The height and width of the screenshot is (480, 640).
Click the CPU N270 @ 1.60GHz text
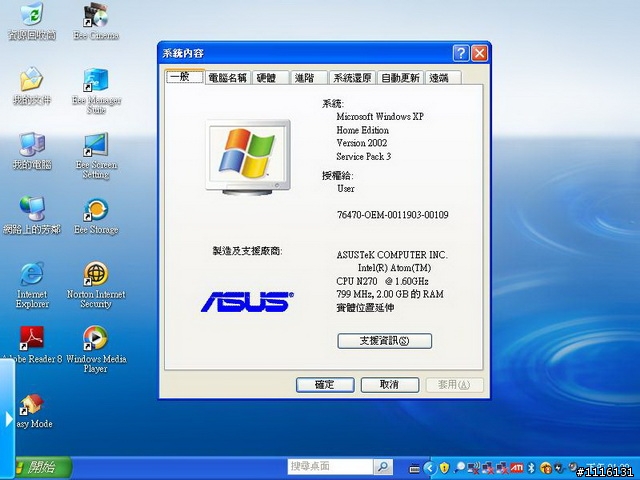382,281
